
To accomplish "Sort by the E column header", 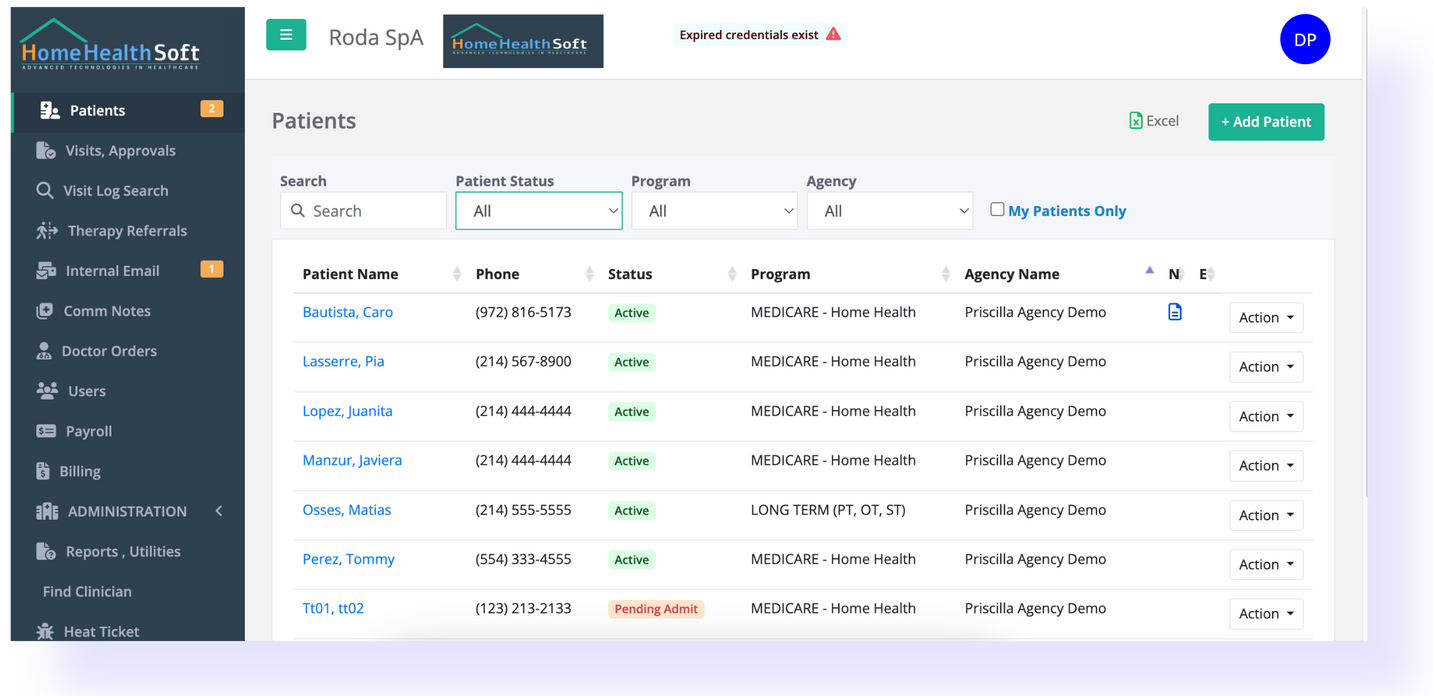I will click(x=1205, y=274).
